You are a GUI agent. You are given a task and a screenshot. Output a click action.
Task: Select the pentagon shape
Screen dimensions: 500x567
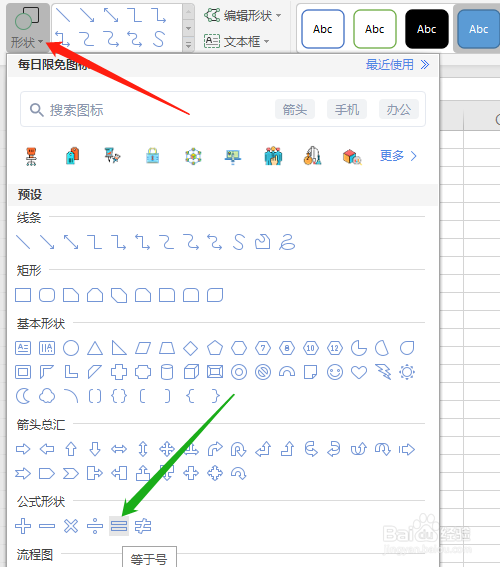tap(215, 348)
